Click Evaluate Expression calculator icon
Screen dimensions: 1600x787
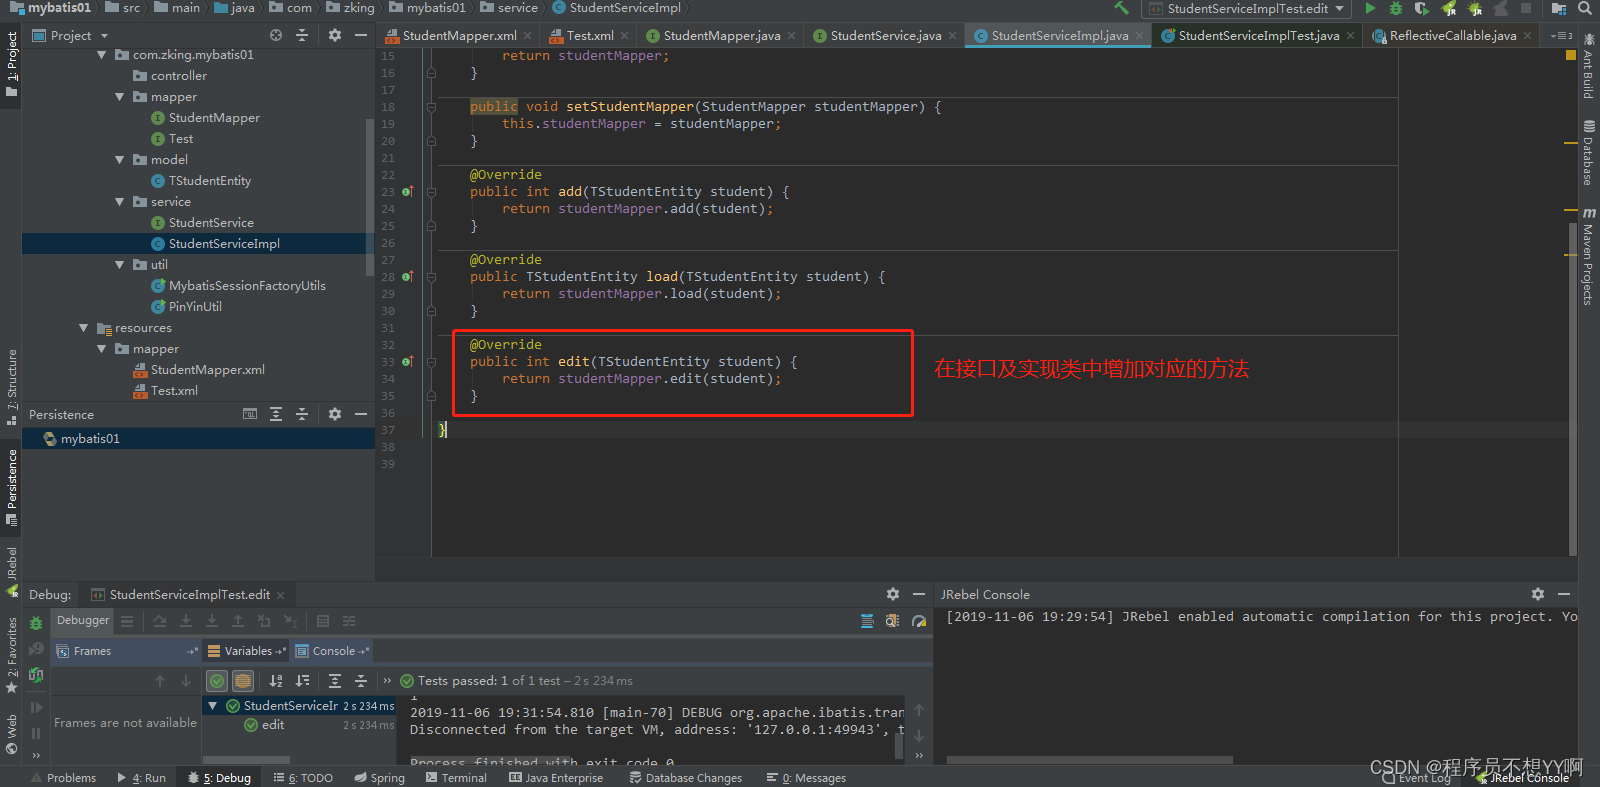[x=323, y=621]
